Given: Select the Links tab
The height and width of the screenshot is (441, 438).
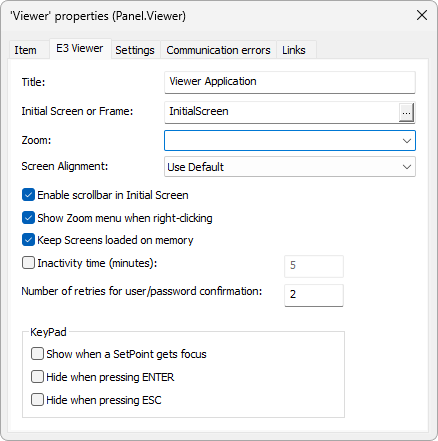Looking at the screenshot, I should (x=294, y=50).
